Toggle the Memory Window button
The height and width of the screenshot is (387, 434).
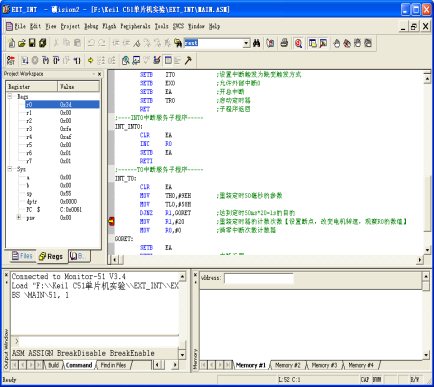(x=168, y=60)
